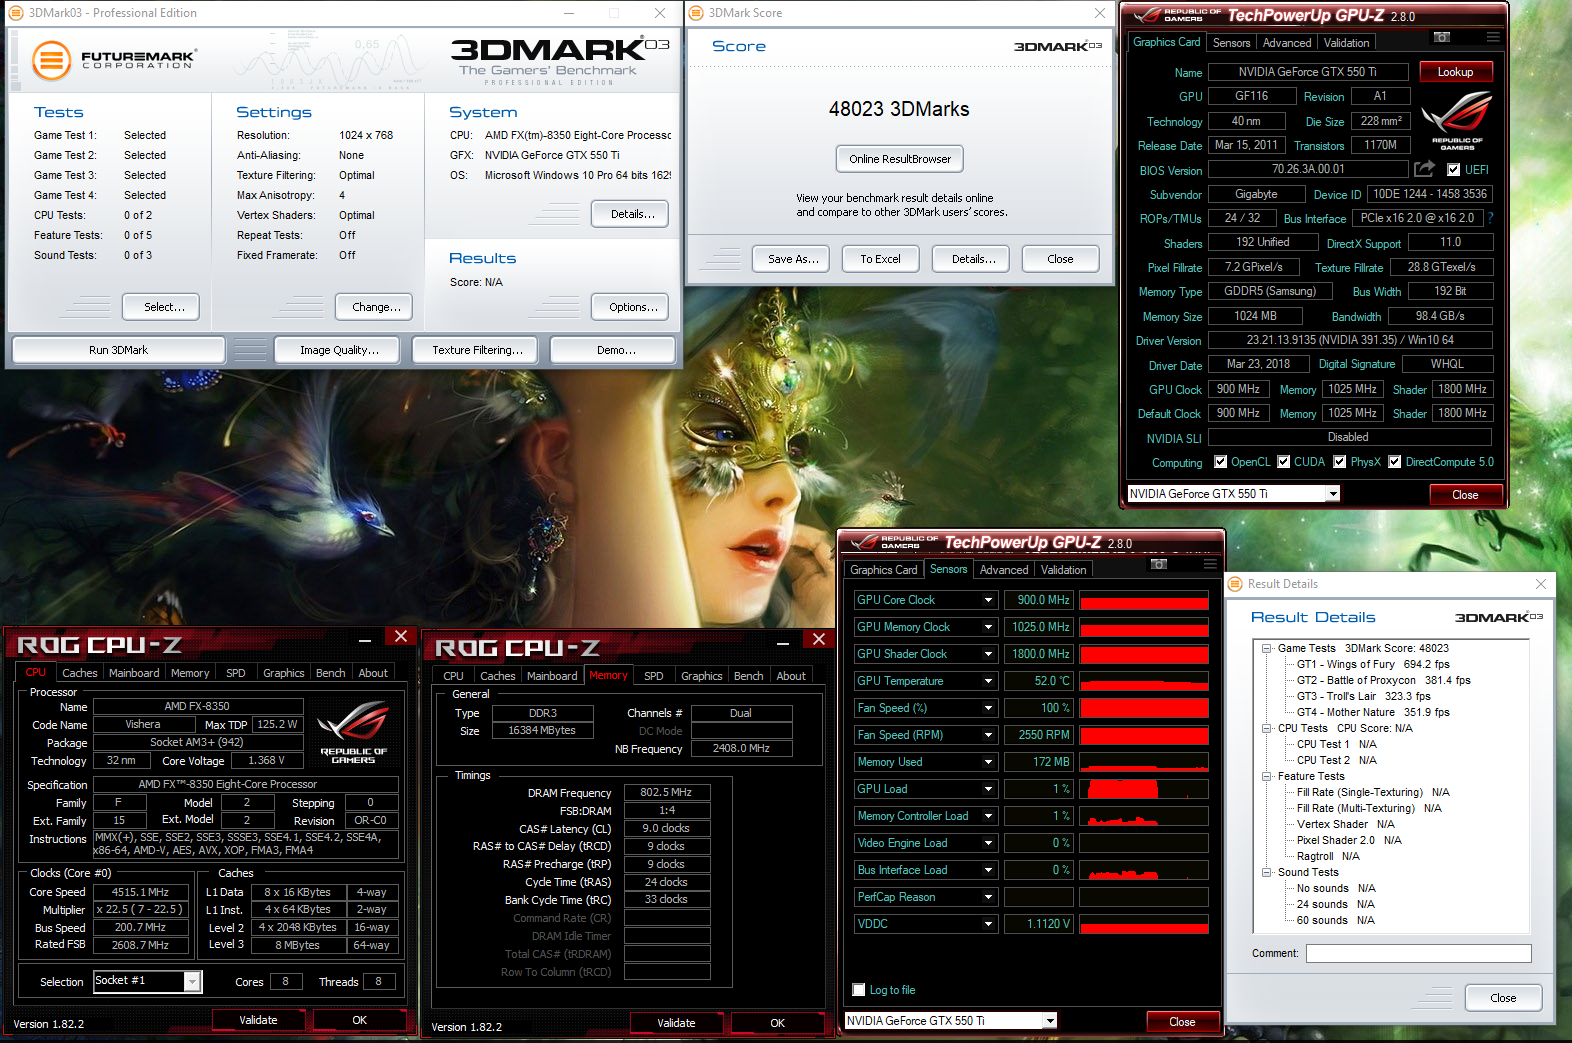Viewport: 1572px width, 1043px height.
Task: Click the Lookup button in GPU-Z
Action: point(1455,72)
